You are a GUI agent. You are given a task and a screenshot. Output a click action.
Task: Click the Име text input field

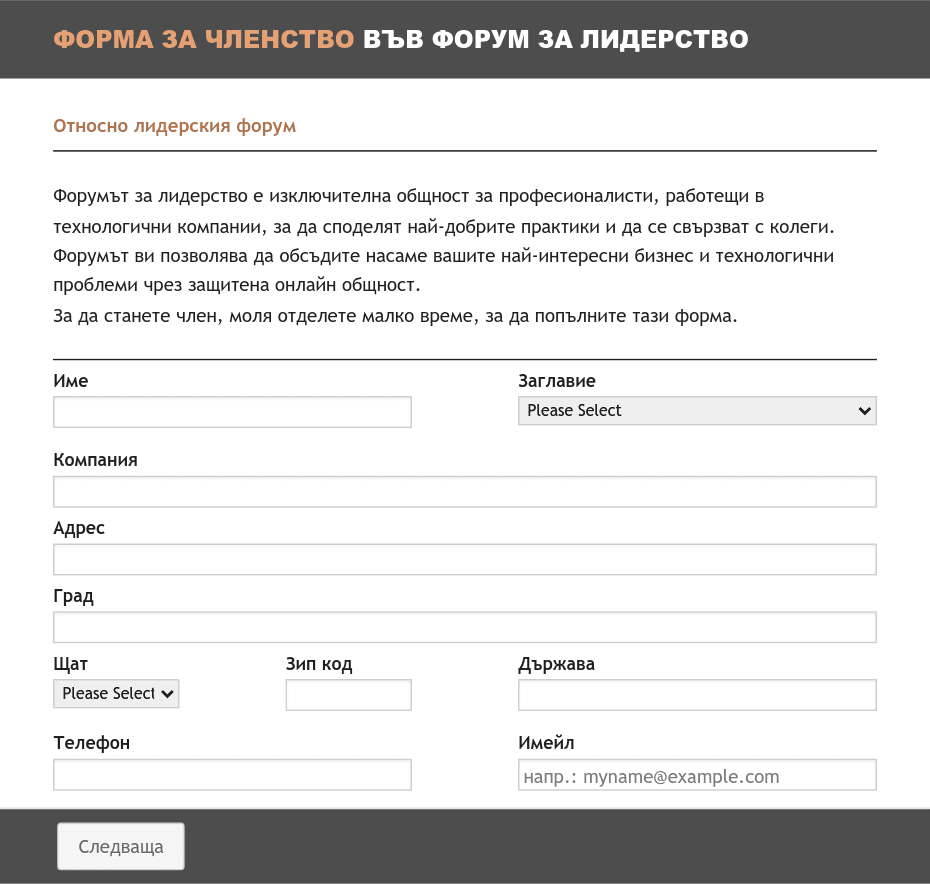[232, 412]
